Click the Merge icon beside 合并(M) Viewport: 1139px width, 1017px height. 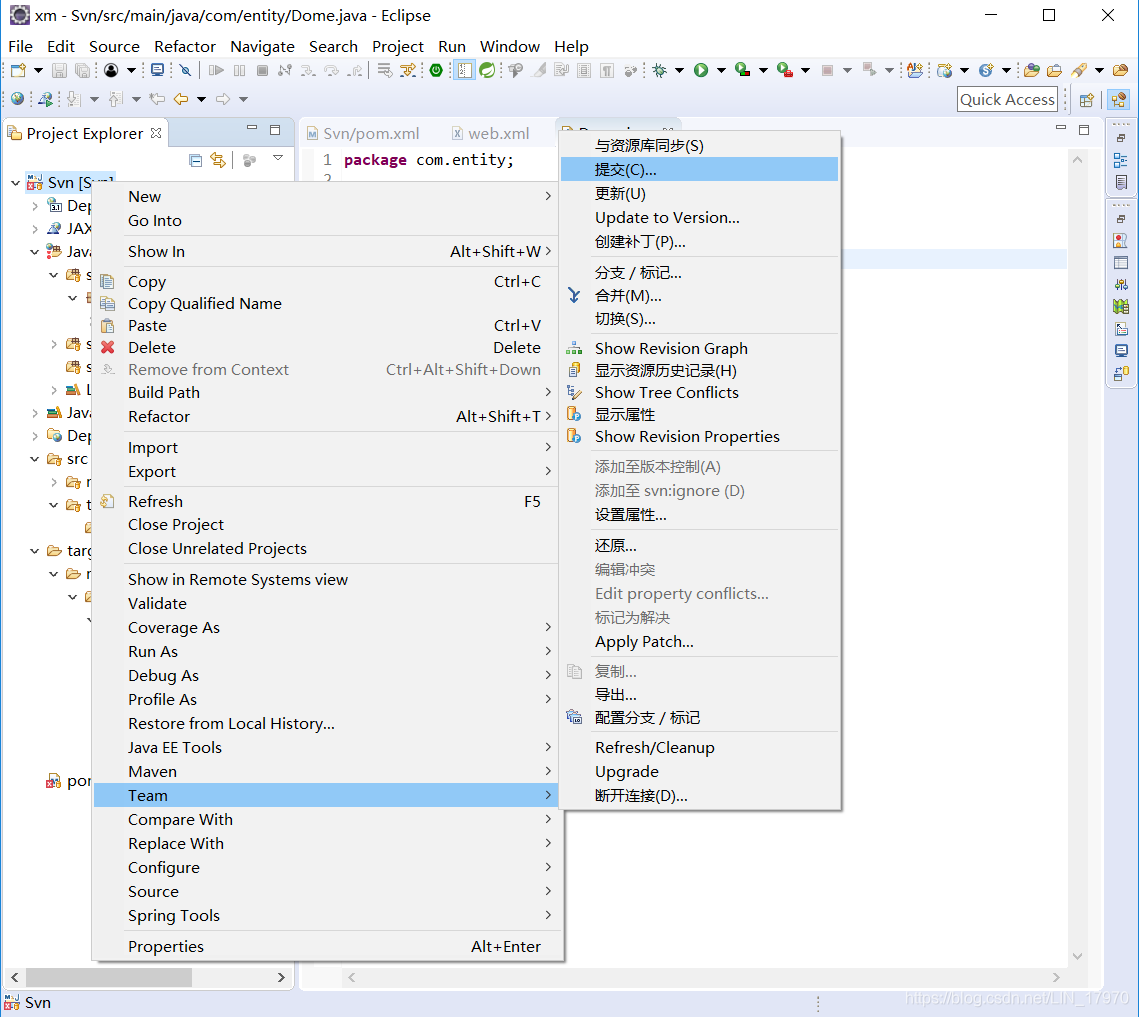click(574, 296)
